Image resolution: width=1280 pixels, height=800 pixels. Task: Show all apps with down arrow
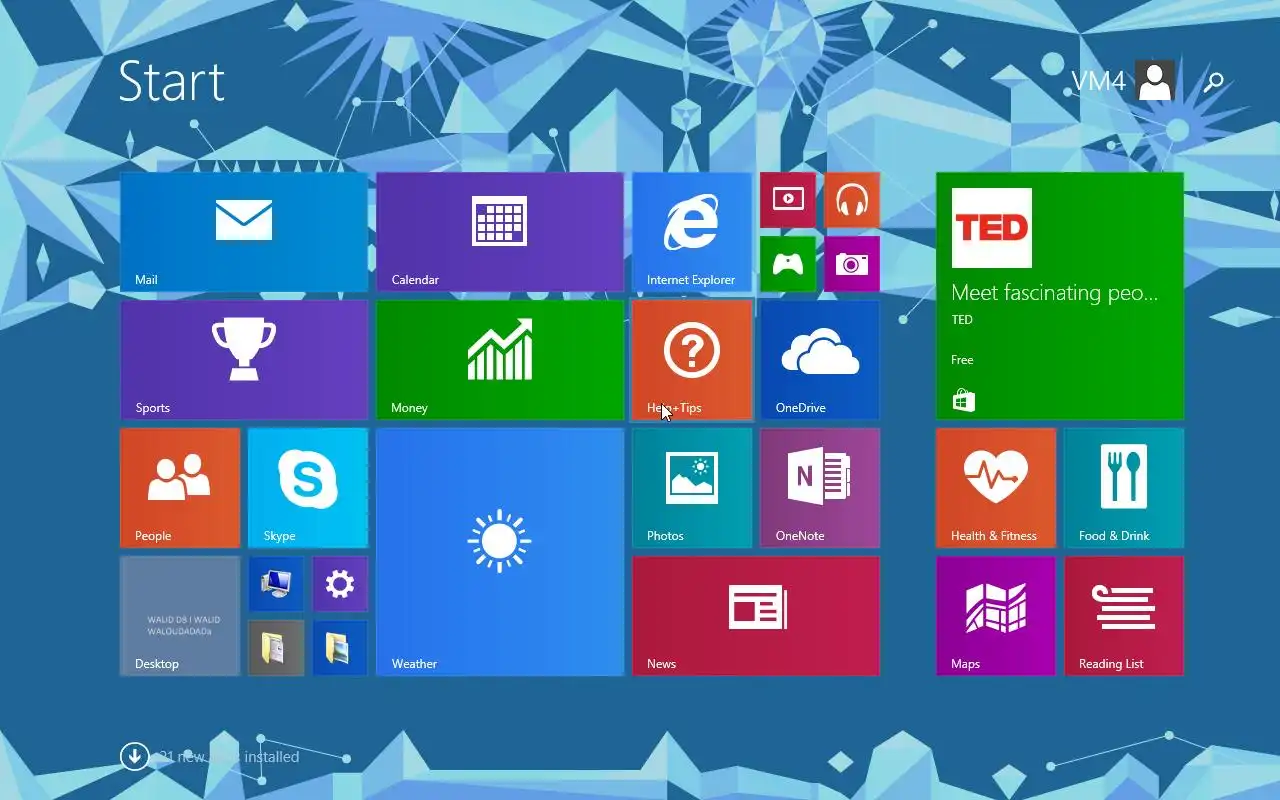tap(135, 756)
